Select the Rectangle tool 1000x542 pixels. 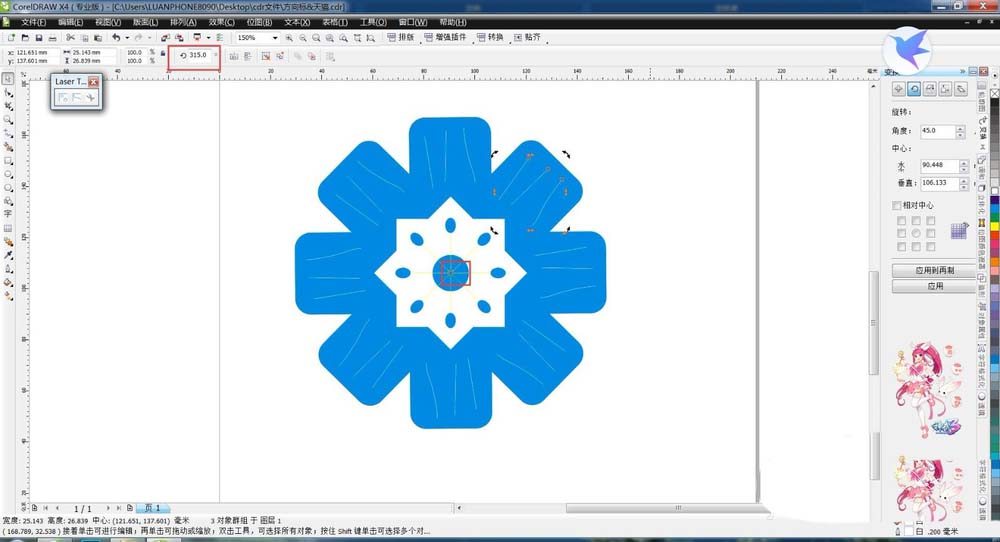(x=8, y=161)
